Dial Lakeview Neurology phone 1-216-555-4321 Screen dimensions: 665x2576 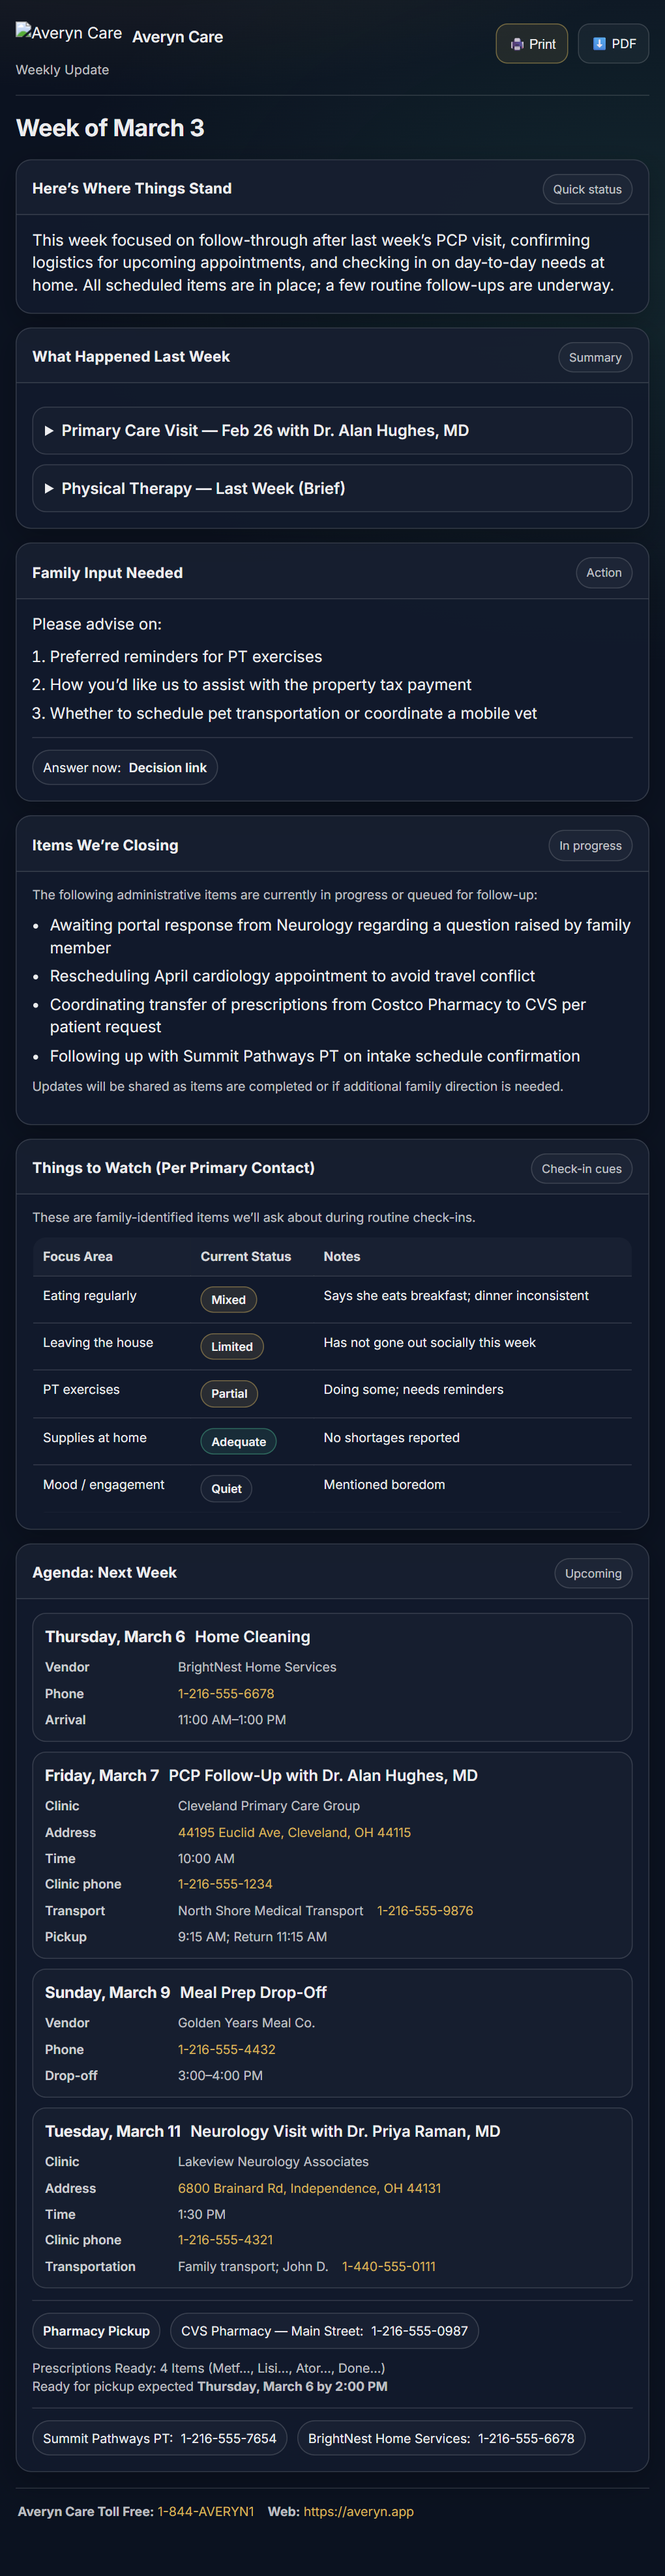225,2240
